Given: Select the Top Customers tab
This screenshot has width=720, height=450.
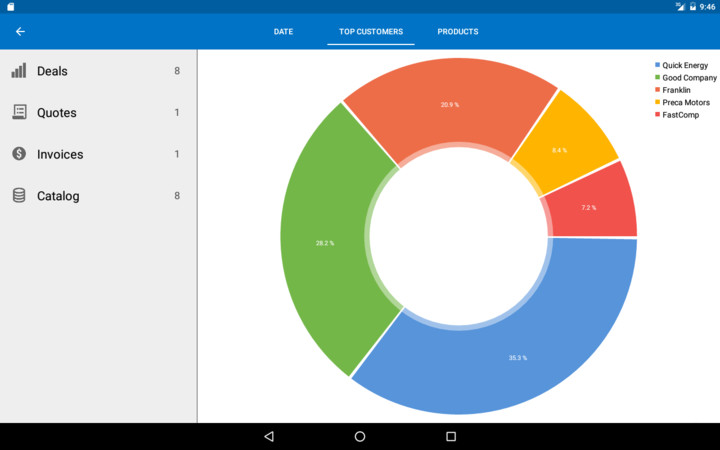Looking at the screenshot, I should pyautogui.click(x=371, y=32).
